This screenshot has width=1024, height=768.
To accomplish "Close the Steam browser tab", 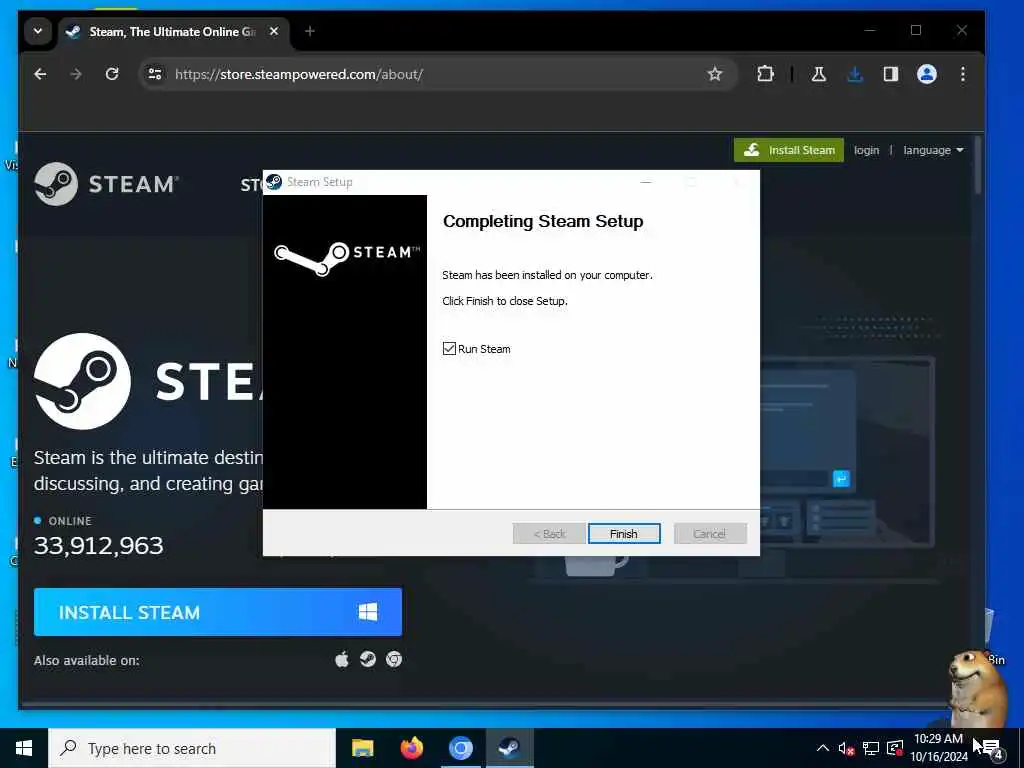I will click(274, 31).
